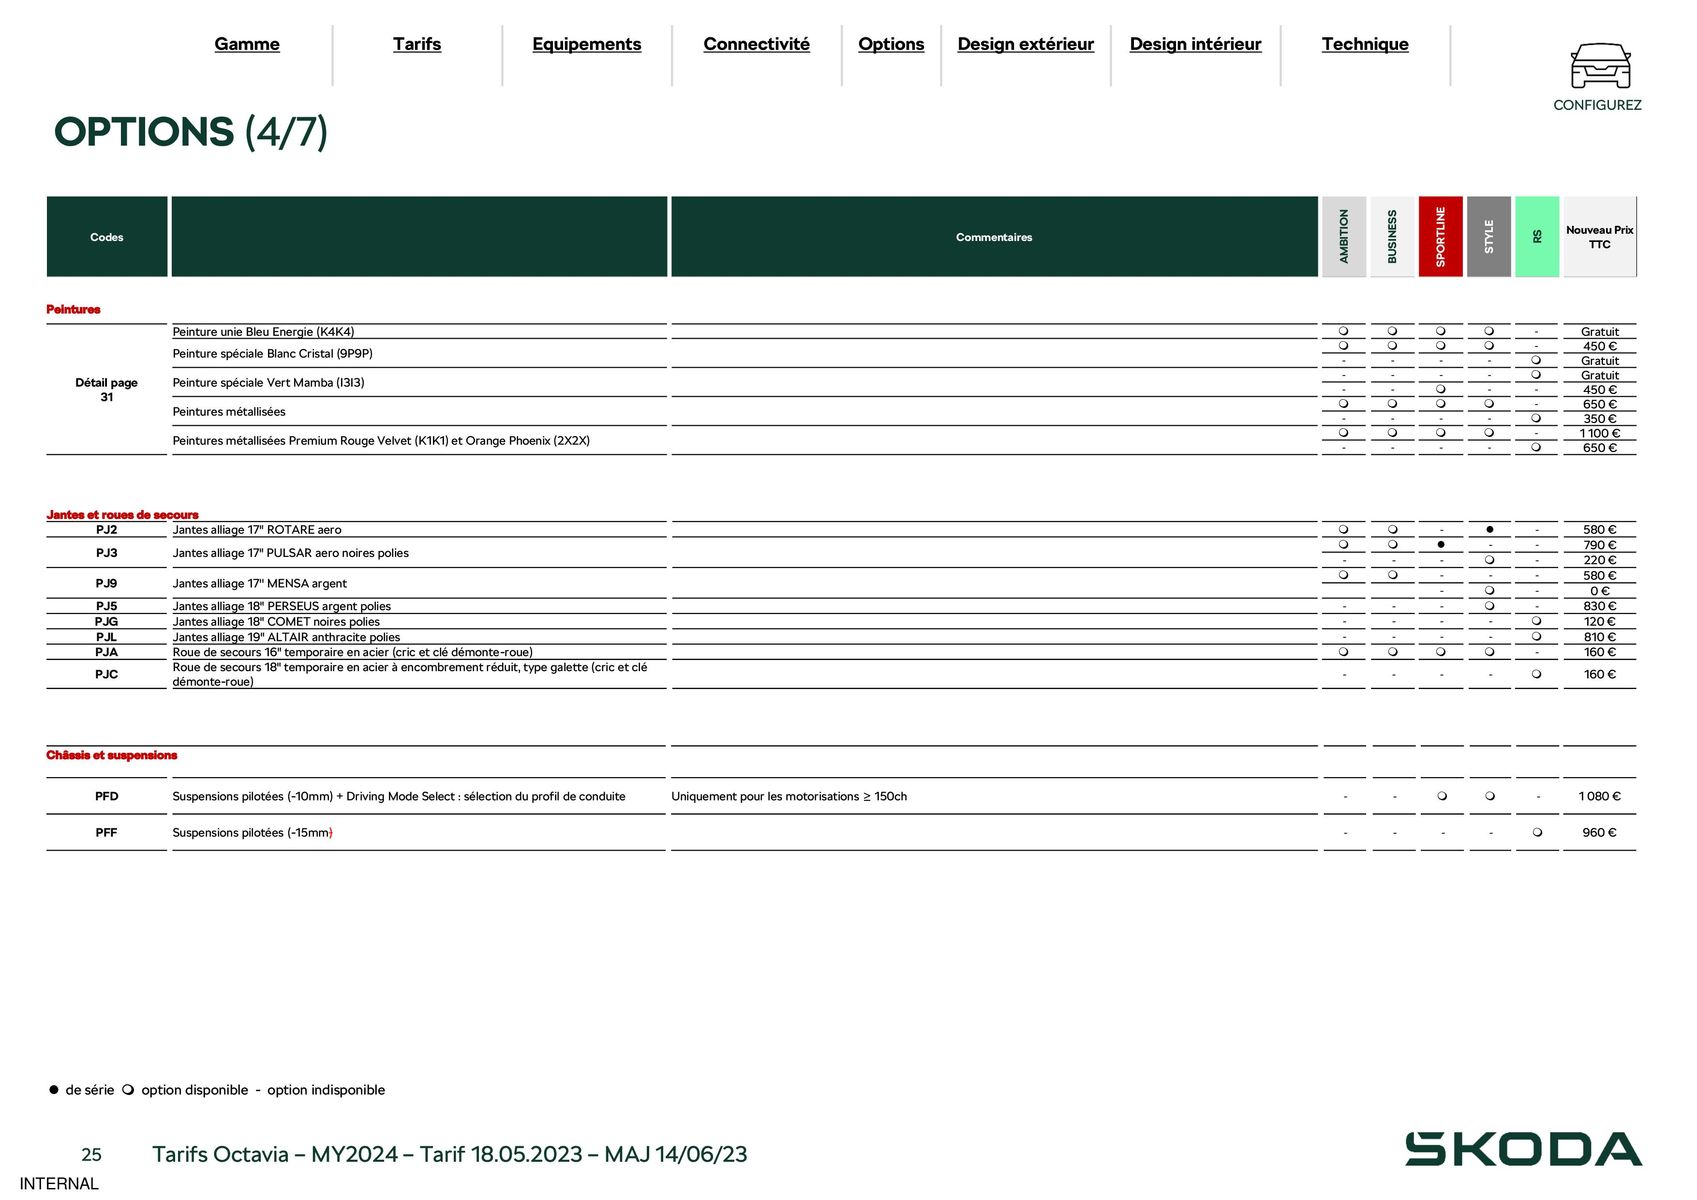The width and height of the screenshot is (1697, 1200).
Task: Click the de série legend dot
Action: (54, 1090)
